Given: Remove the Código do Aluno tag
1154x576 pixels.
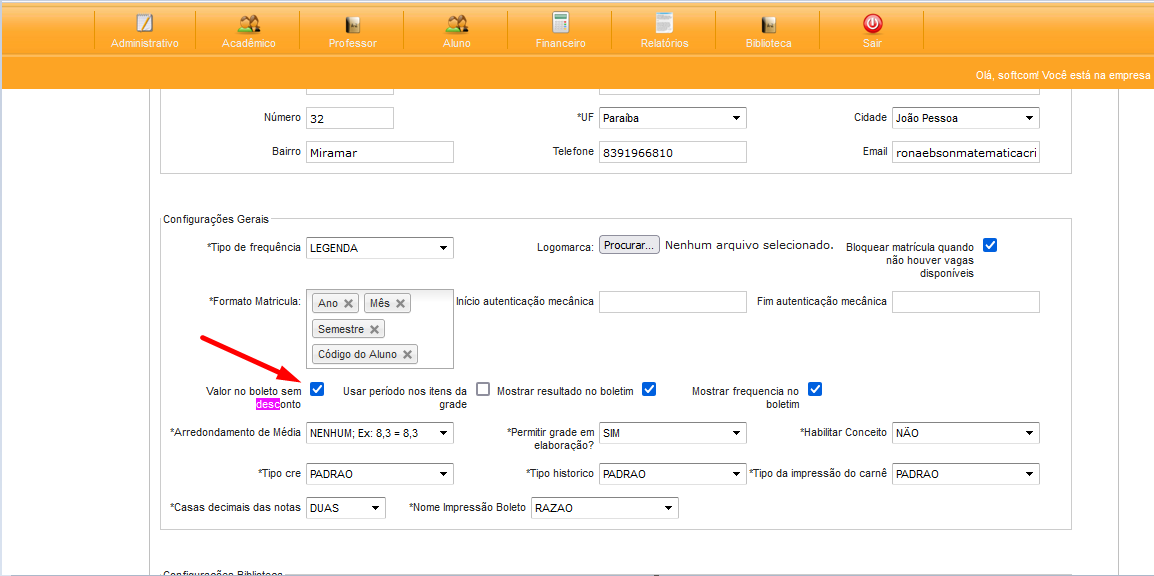Looking at the screenshot, I should pyautogui.click(x=407, y=355).
